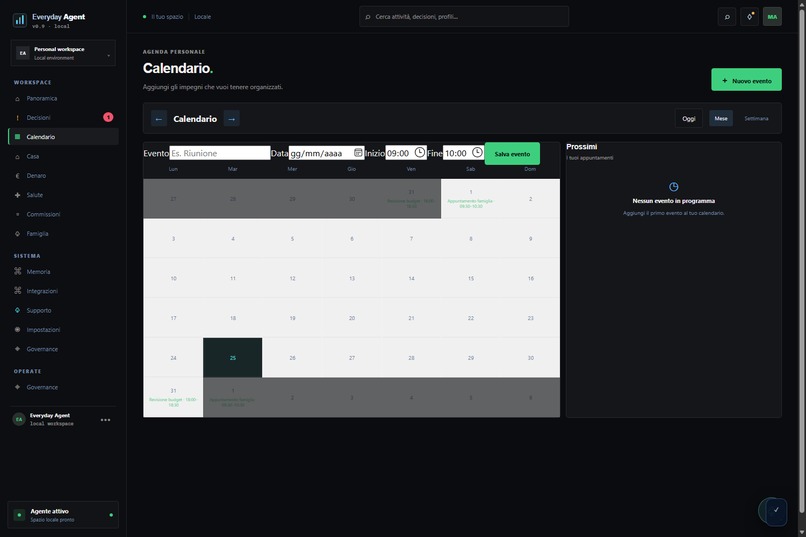Click the Everyday Agent logo icon
Image resolution: width=806 pixels, height=537 pixels.
[20, 20]
